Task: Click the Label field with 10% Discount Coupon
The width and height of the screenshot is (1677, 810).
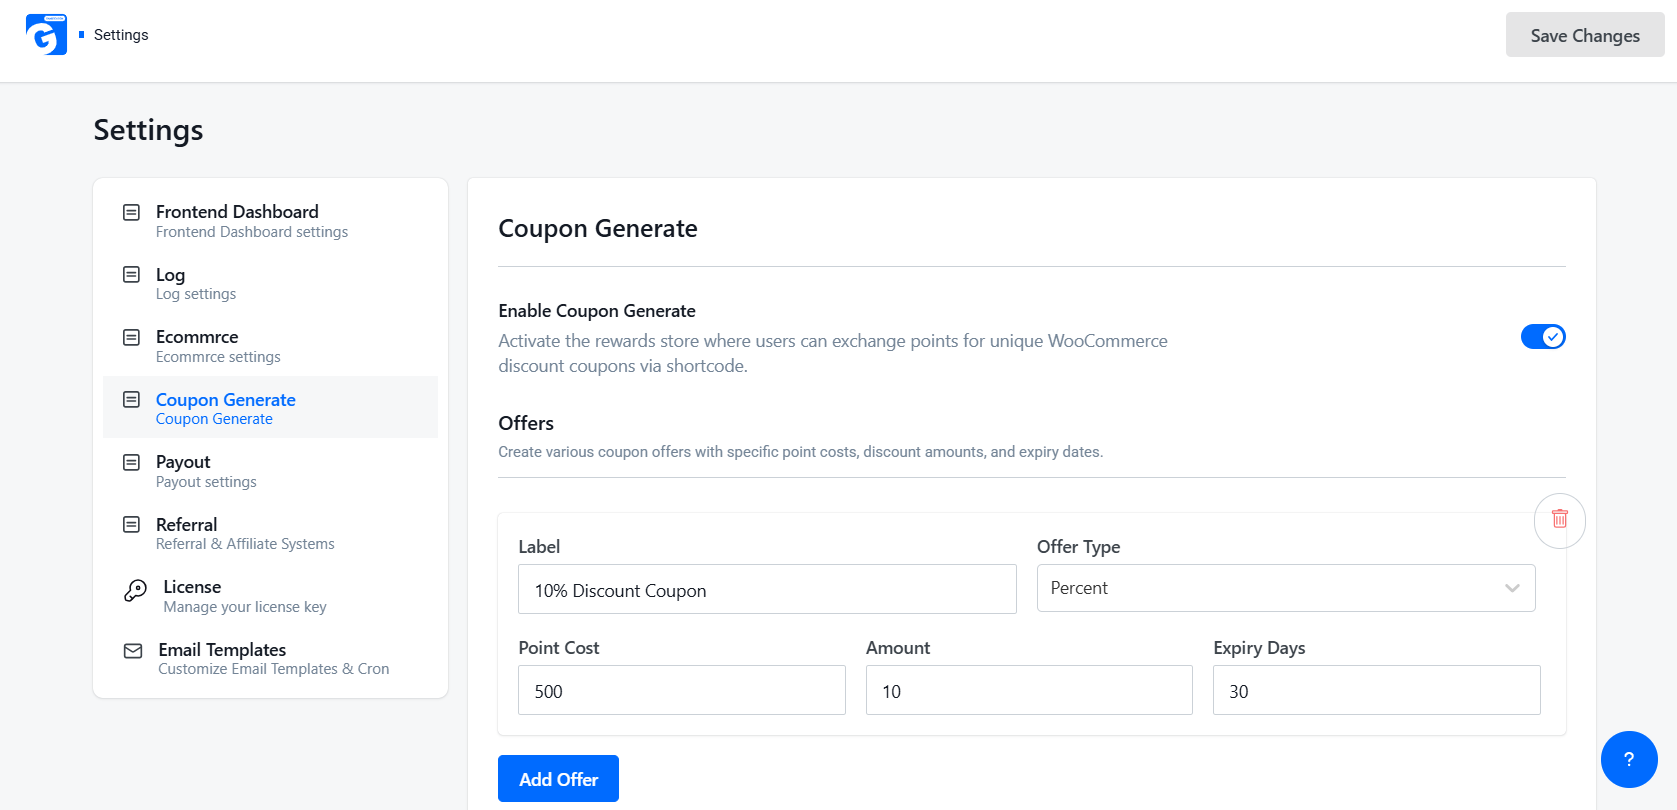Action: pos(767,590)
